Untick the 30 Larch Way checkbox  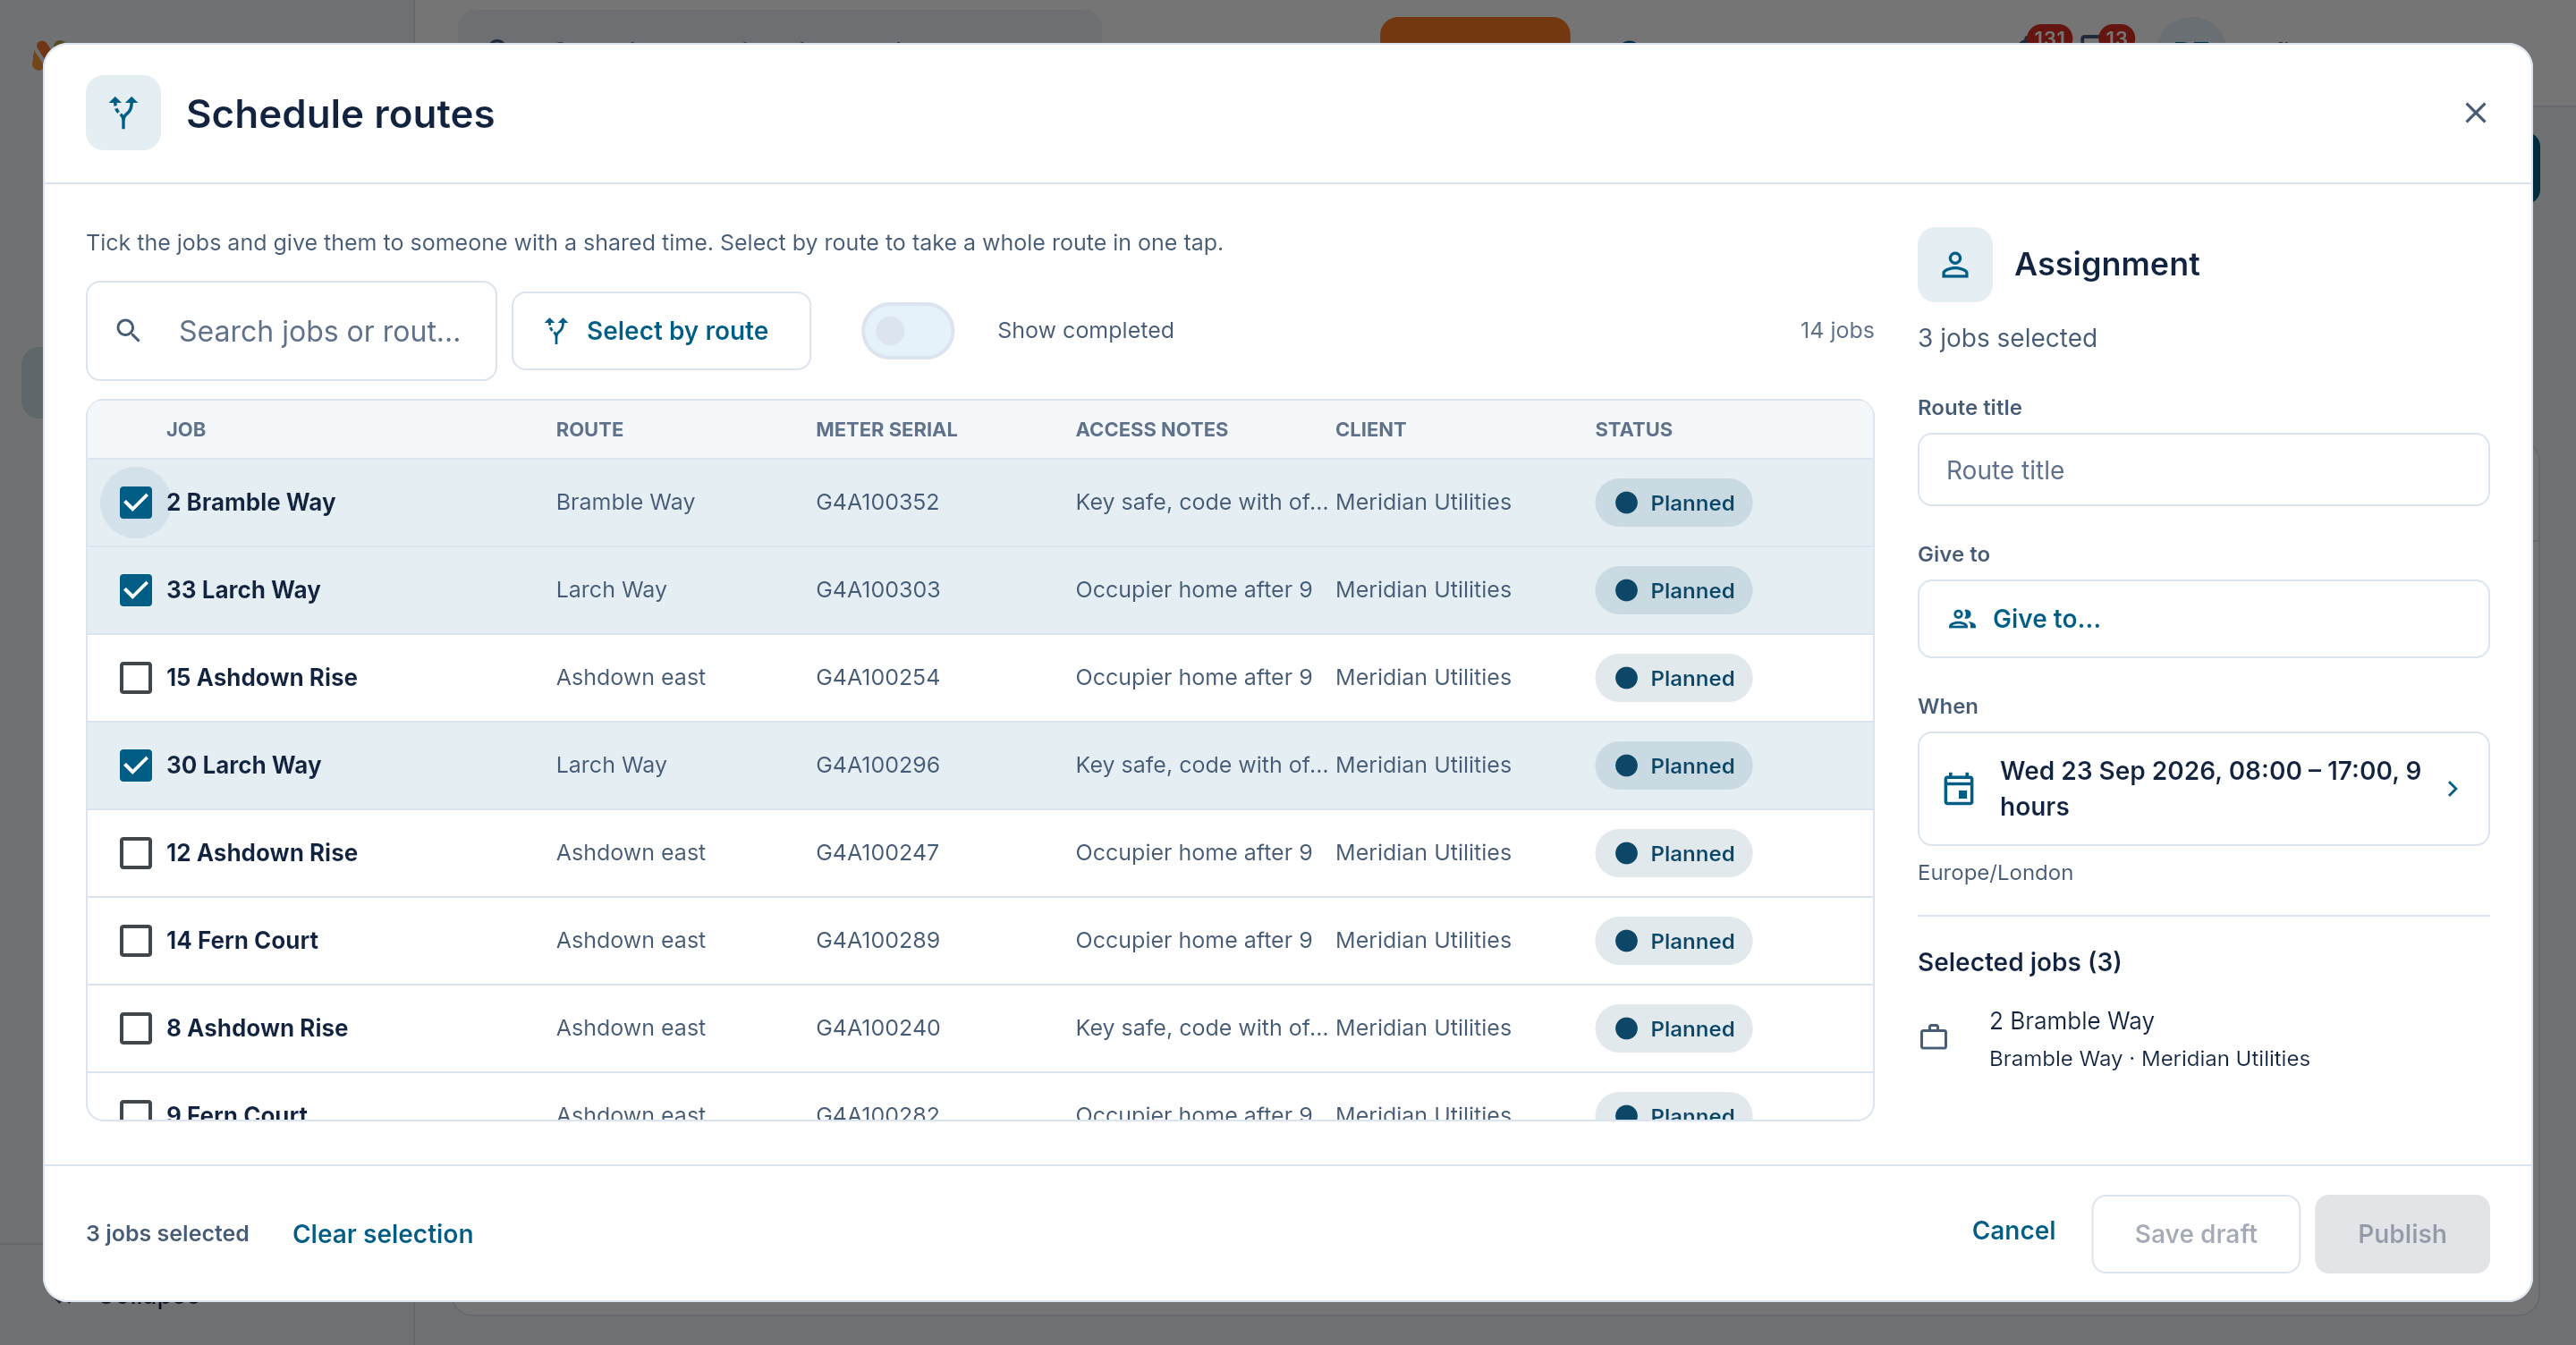135,765
